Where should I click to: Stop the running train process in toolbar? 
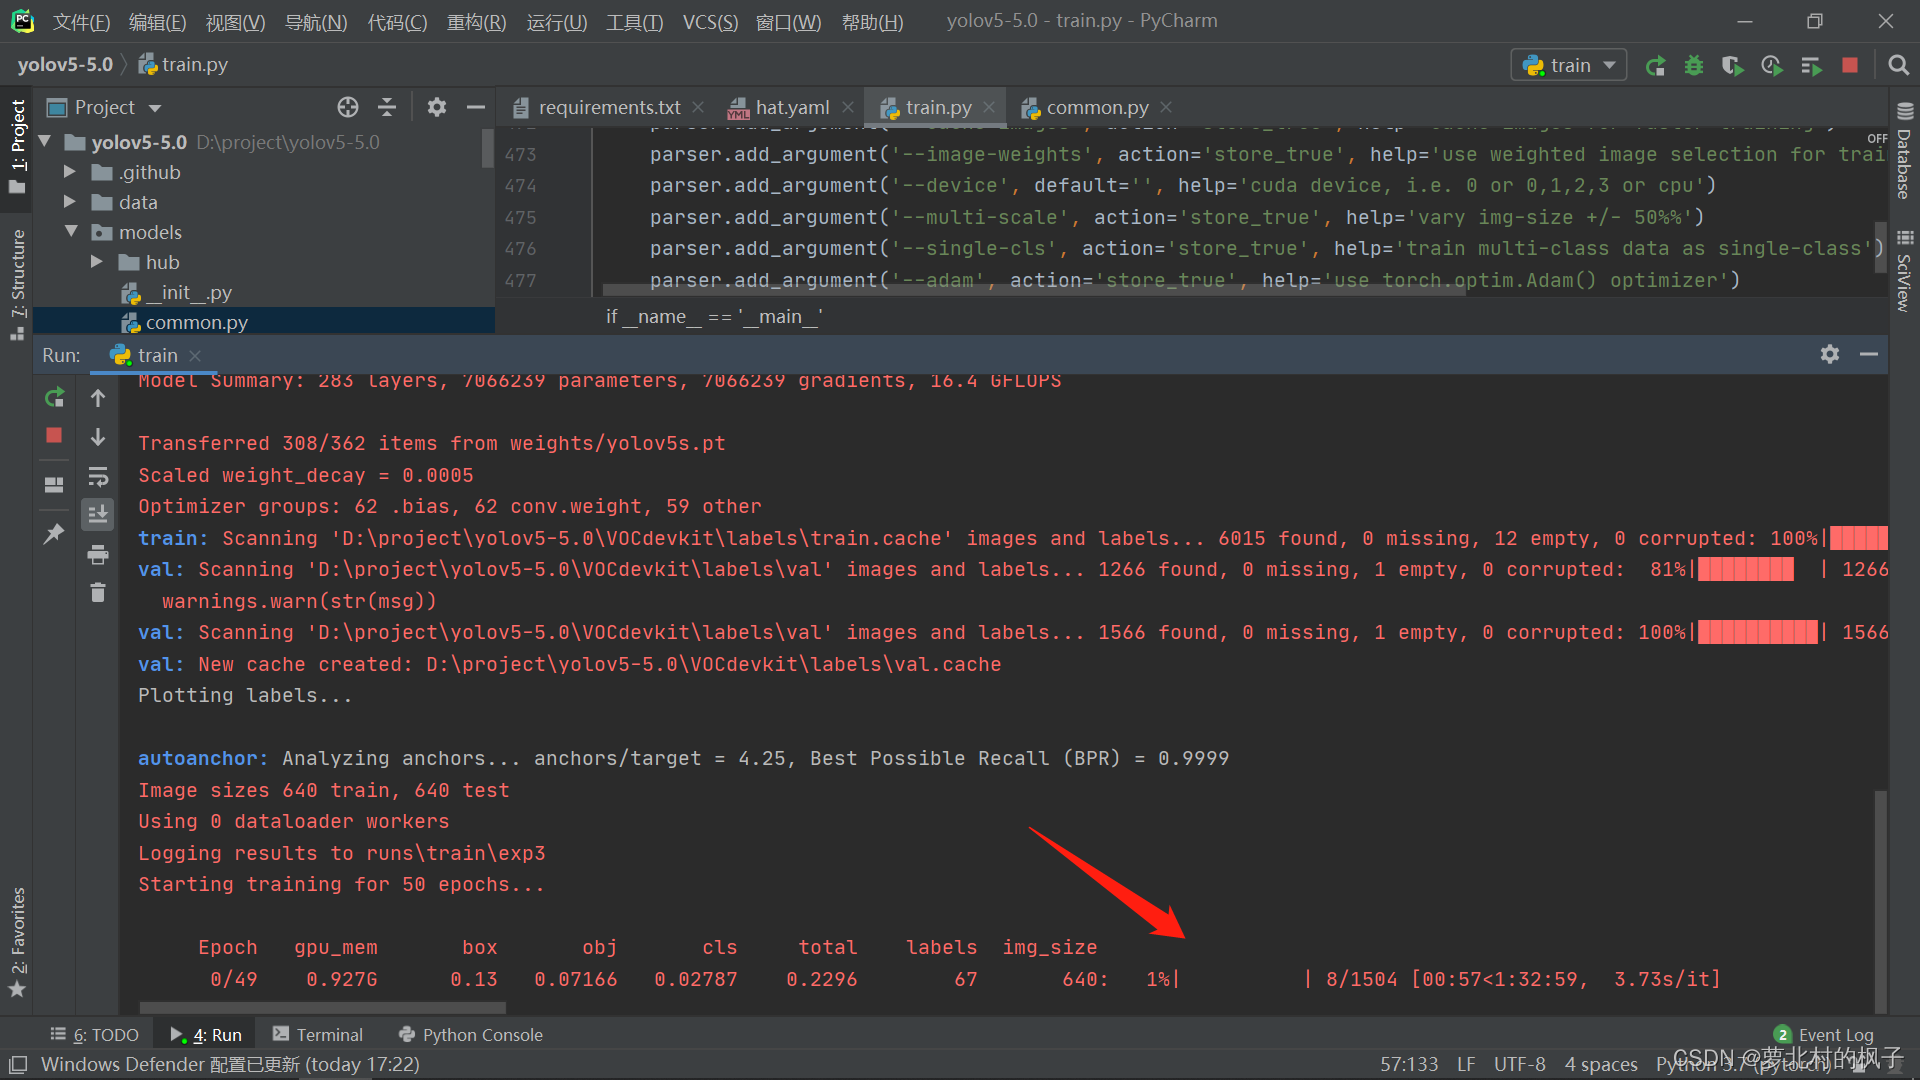(x=1850, y=66)
